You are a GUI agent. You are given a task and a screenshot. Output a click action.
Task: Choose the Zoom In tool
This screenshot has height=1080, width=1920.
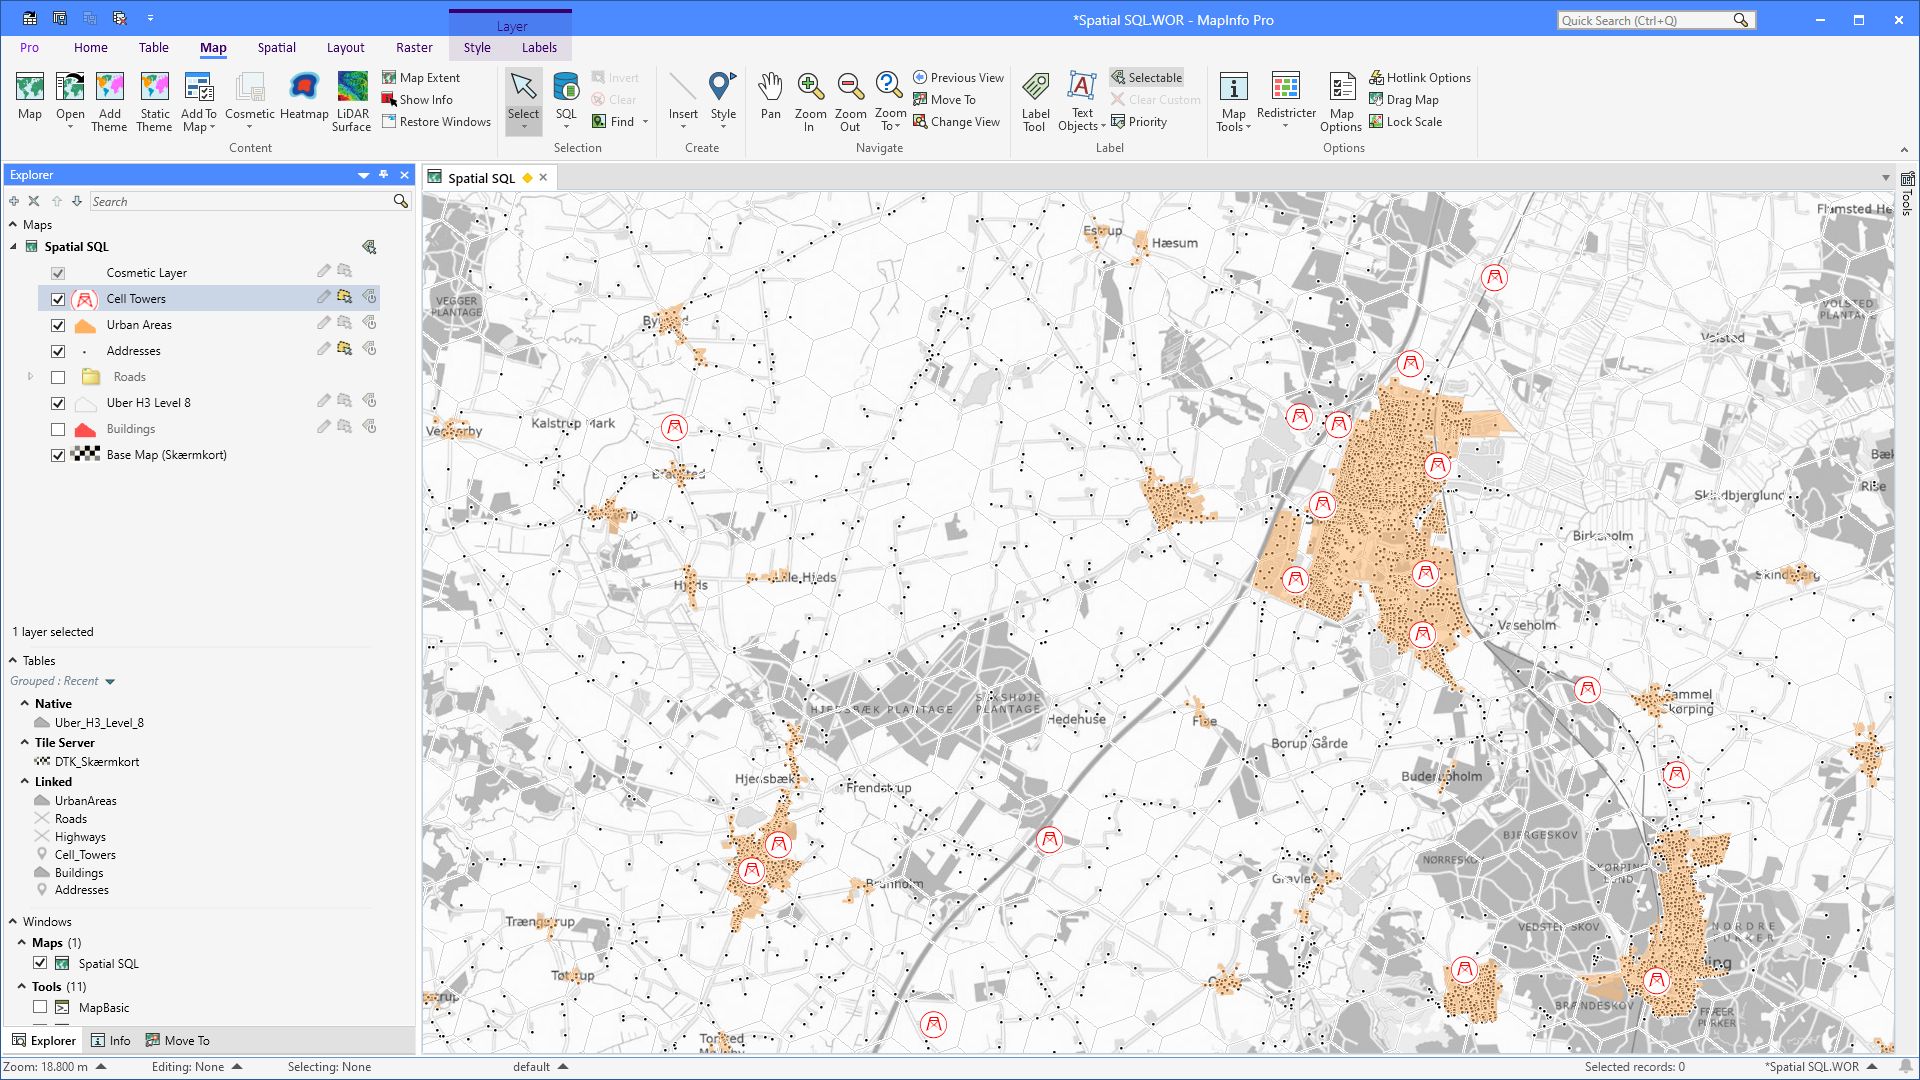coord(810,87)
